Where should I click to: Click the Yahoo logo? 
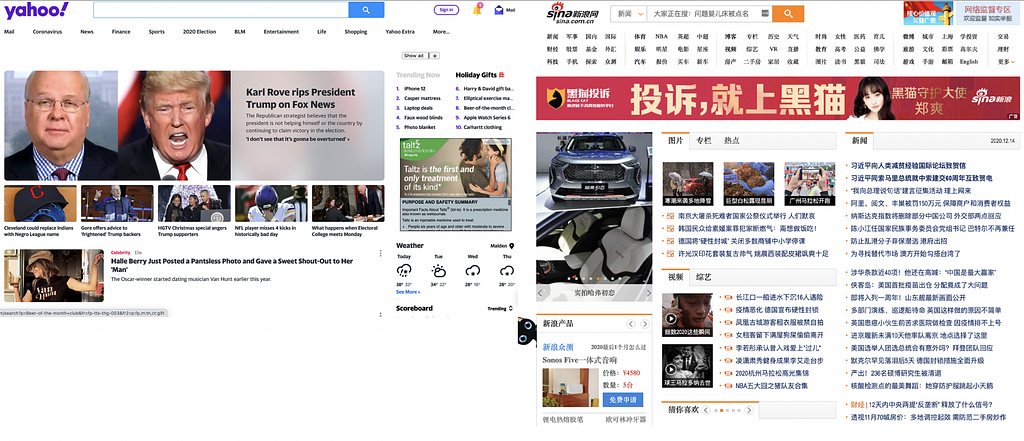tap(36, 10)
